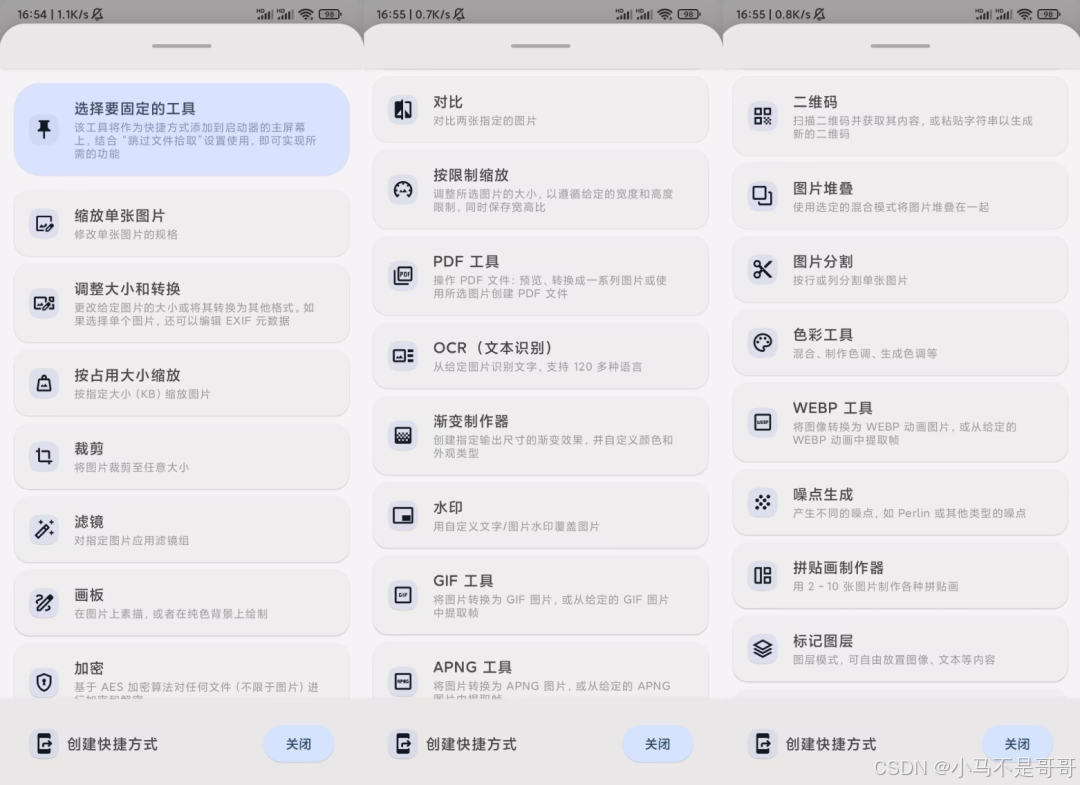Tap the 选择要固定的工具 header card
Screen dimensions: 1080x785
click(181, 129)
